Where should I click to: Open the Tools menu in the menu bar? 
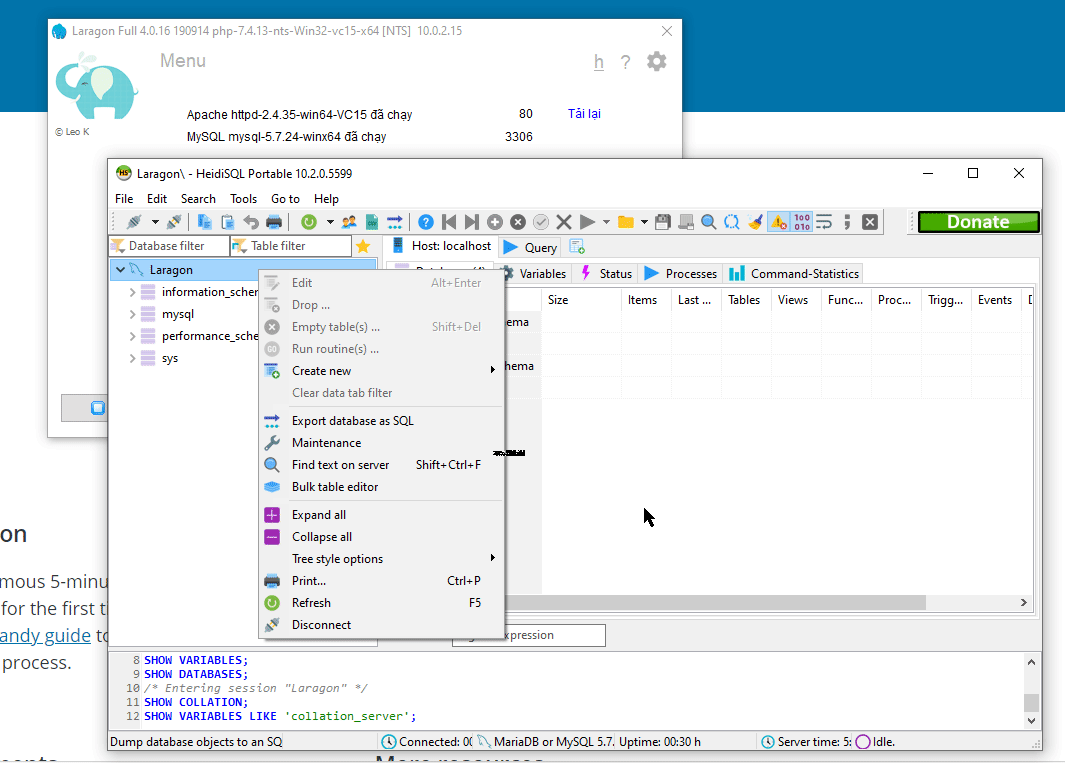tap(243, 199)
